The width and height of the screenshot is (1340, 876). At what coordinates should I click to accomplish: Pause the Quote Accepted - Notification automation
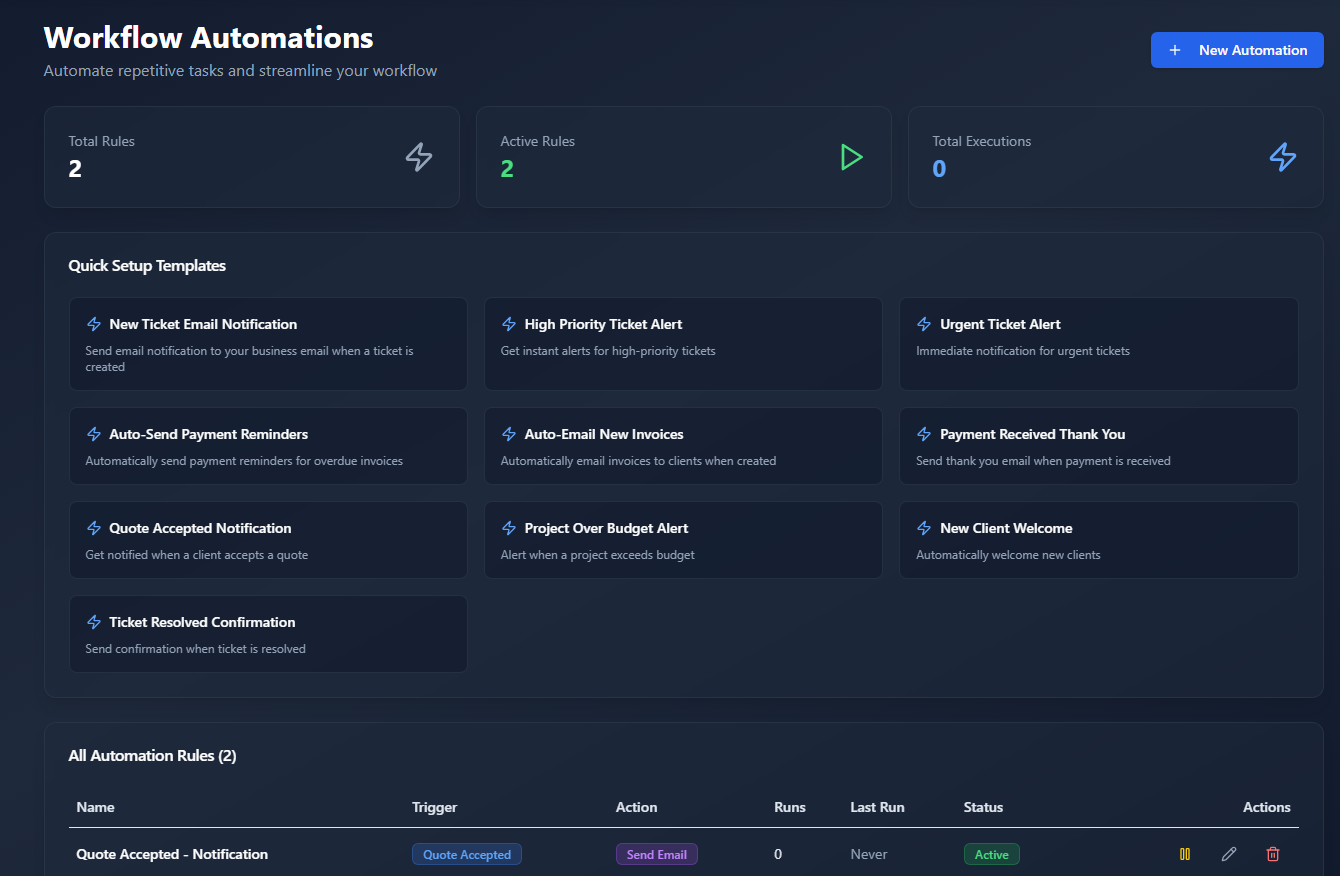(1185, 854)
